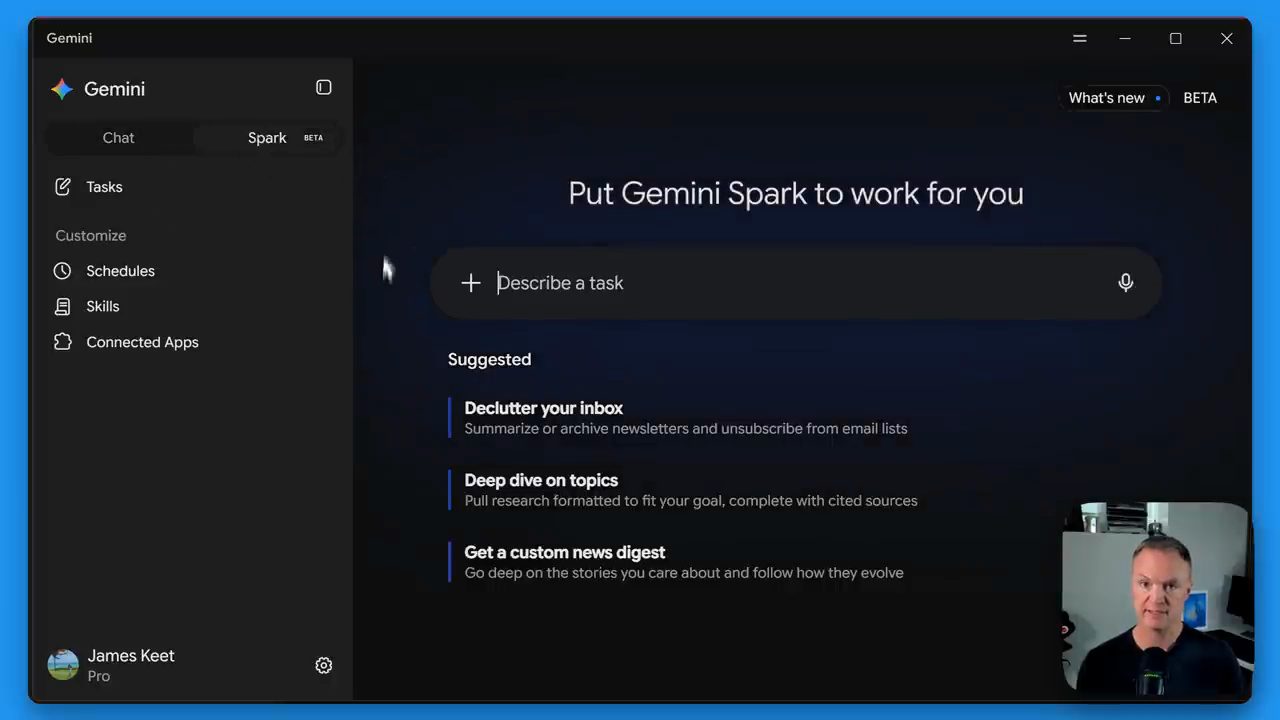Click James Keet's profile avatar
The image size is (1280, 720).
63,665
